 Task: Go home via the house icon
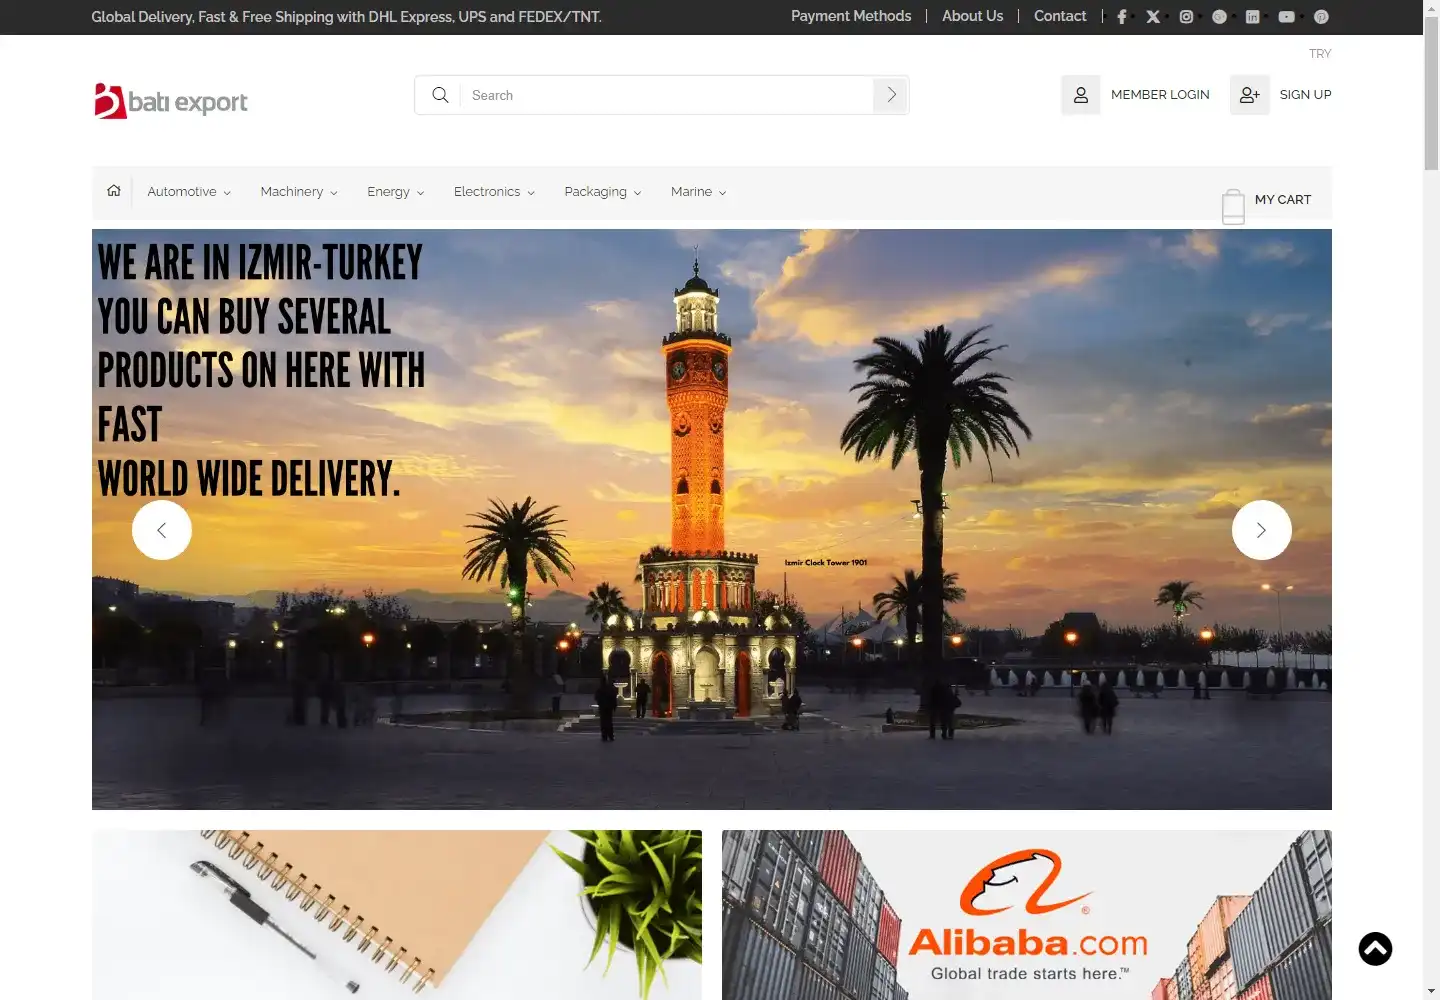click(x=114, y=191)
